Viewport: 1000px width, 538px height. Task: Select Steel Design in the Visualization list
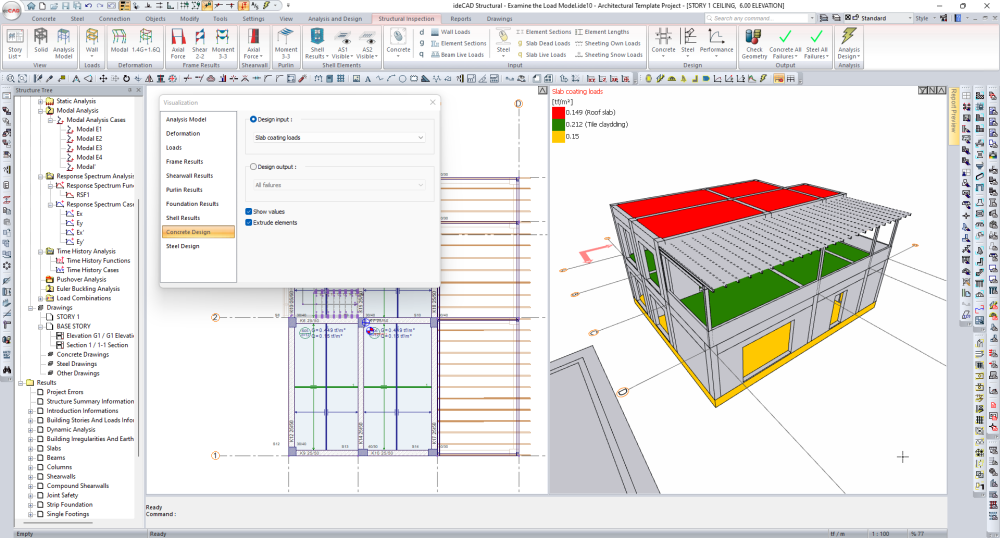click(x=183, y=245)
